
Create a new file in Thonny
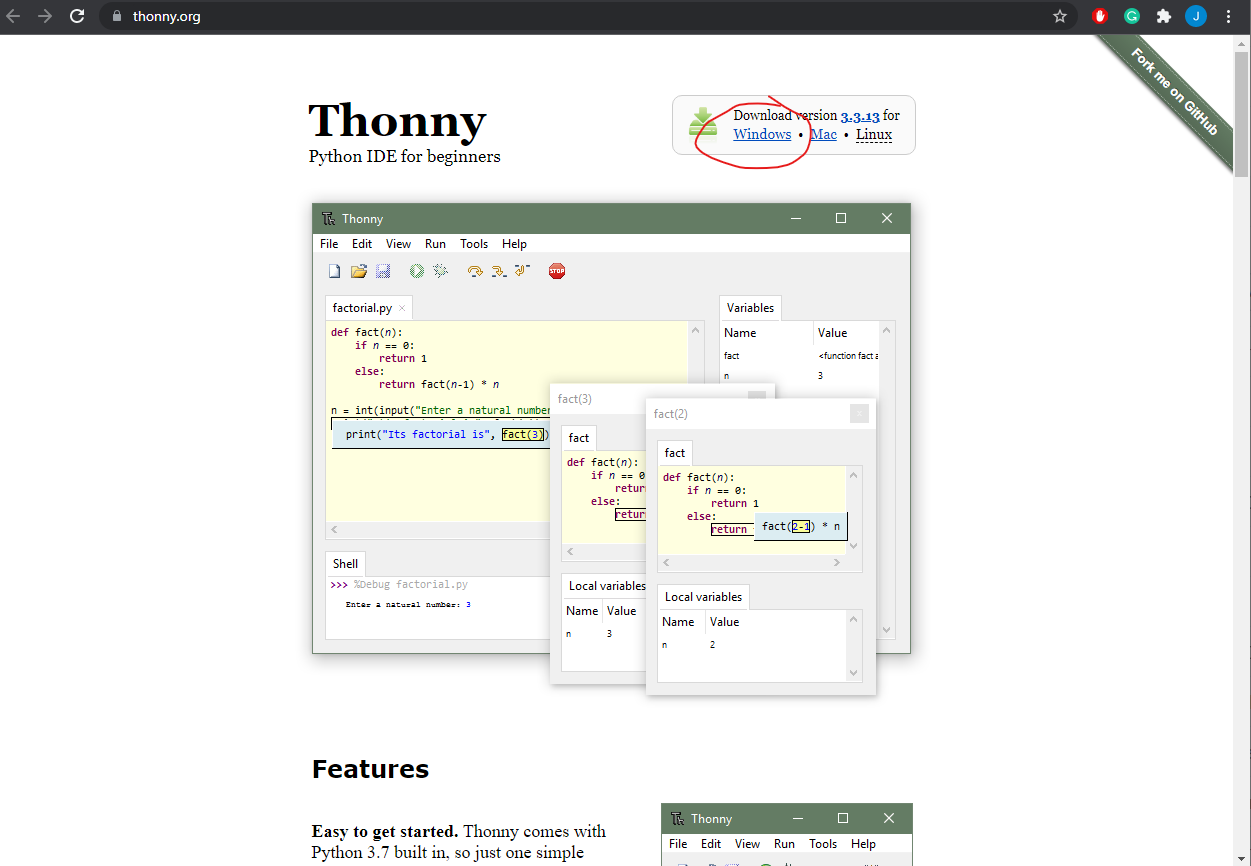(334, 271)
